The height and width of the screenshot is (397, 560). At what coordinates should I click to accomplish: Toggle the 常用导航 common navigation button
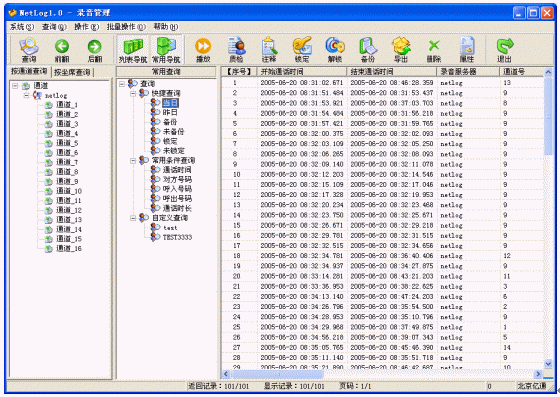[166, 50]
